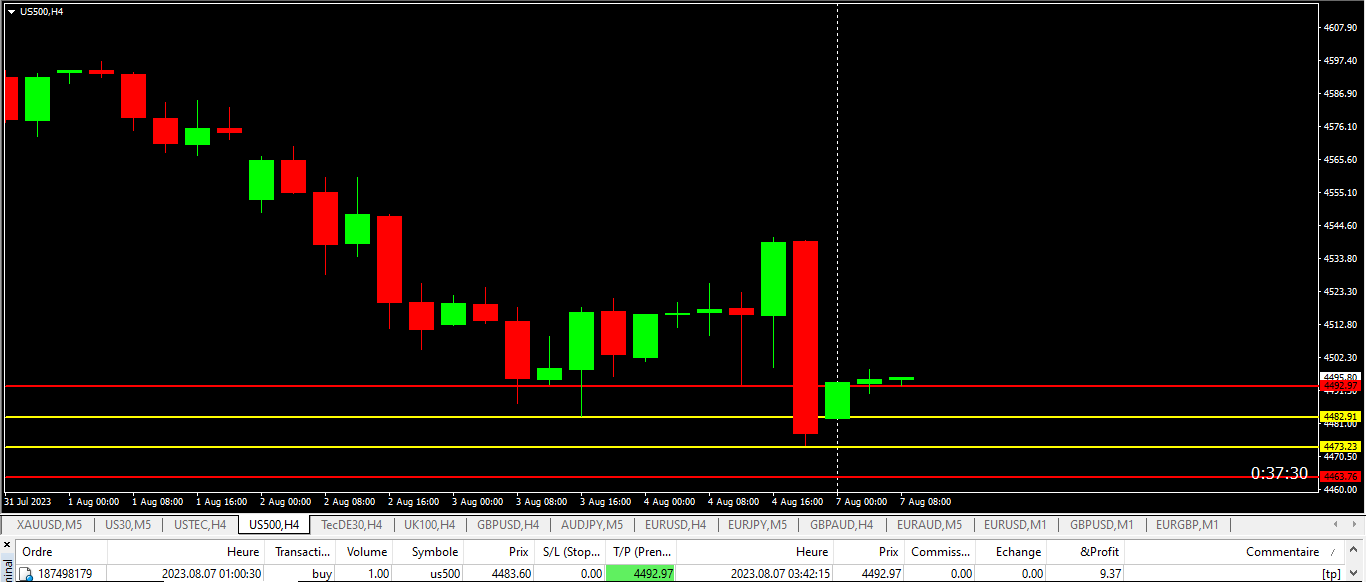Open the EURUSD,M1 chart tab
Image resolution: width=1366 pixels, height=582 pixels.
pyautogui.click(x=1015, y=525)
